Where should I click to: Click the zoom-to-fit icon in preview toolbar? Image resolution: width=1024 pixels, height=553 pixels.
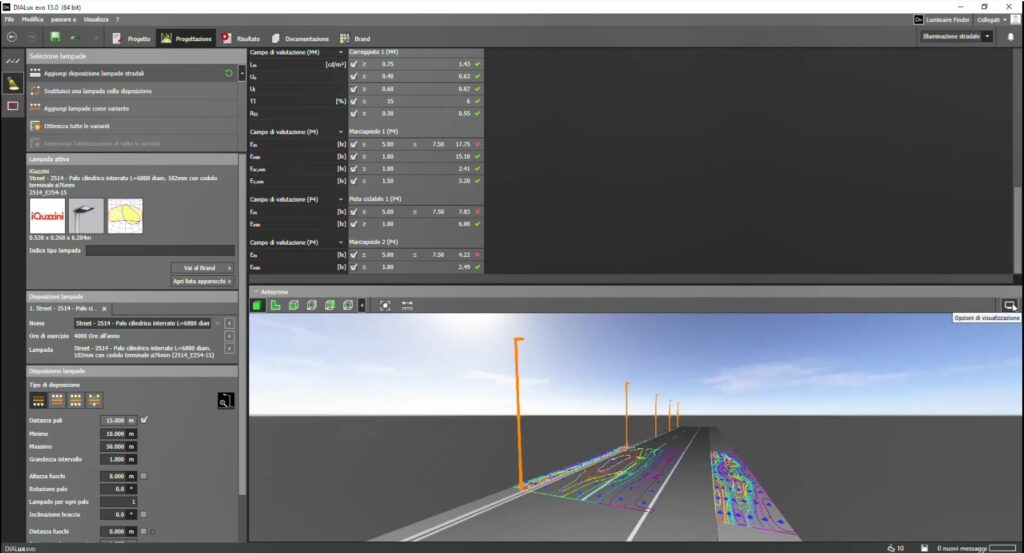[x=385, y=305]
